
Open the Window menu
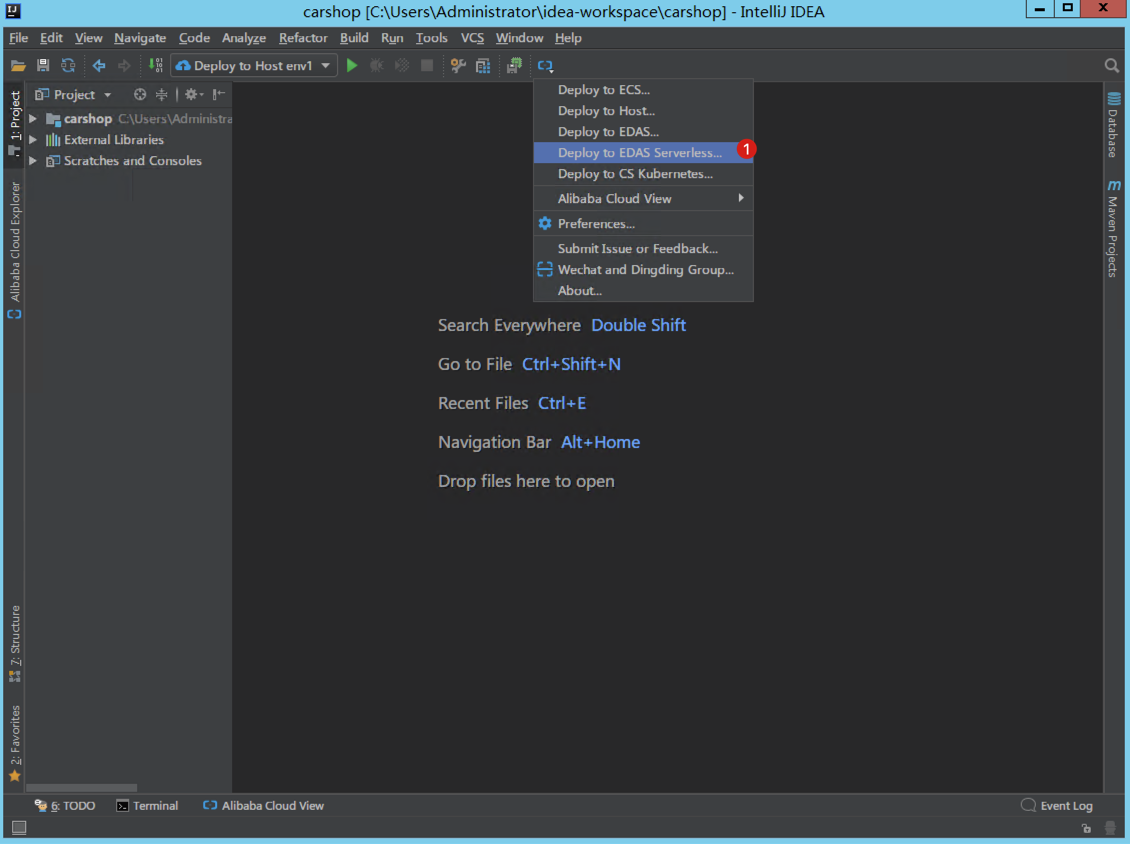click(519, 38)
